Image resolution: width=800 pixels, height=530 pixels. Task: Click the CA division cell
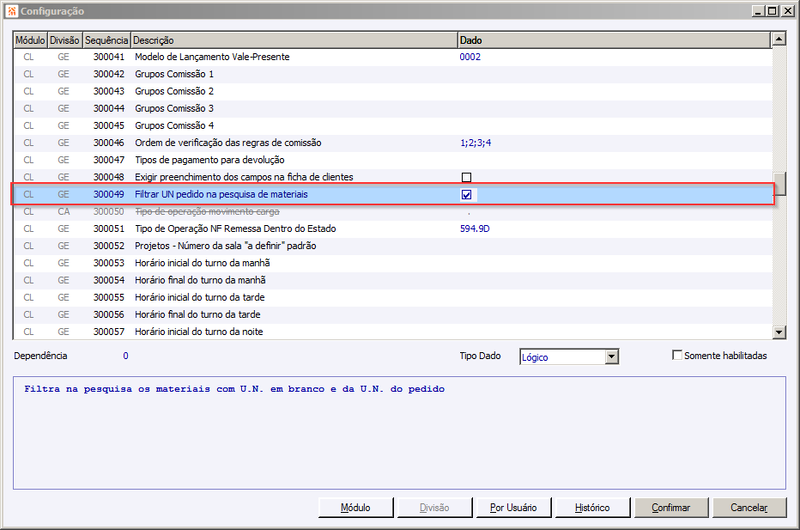pyautogui.click(x=64, y=211)
